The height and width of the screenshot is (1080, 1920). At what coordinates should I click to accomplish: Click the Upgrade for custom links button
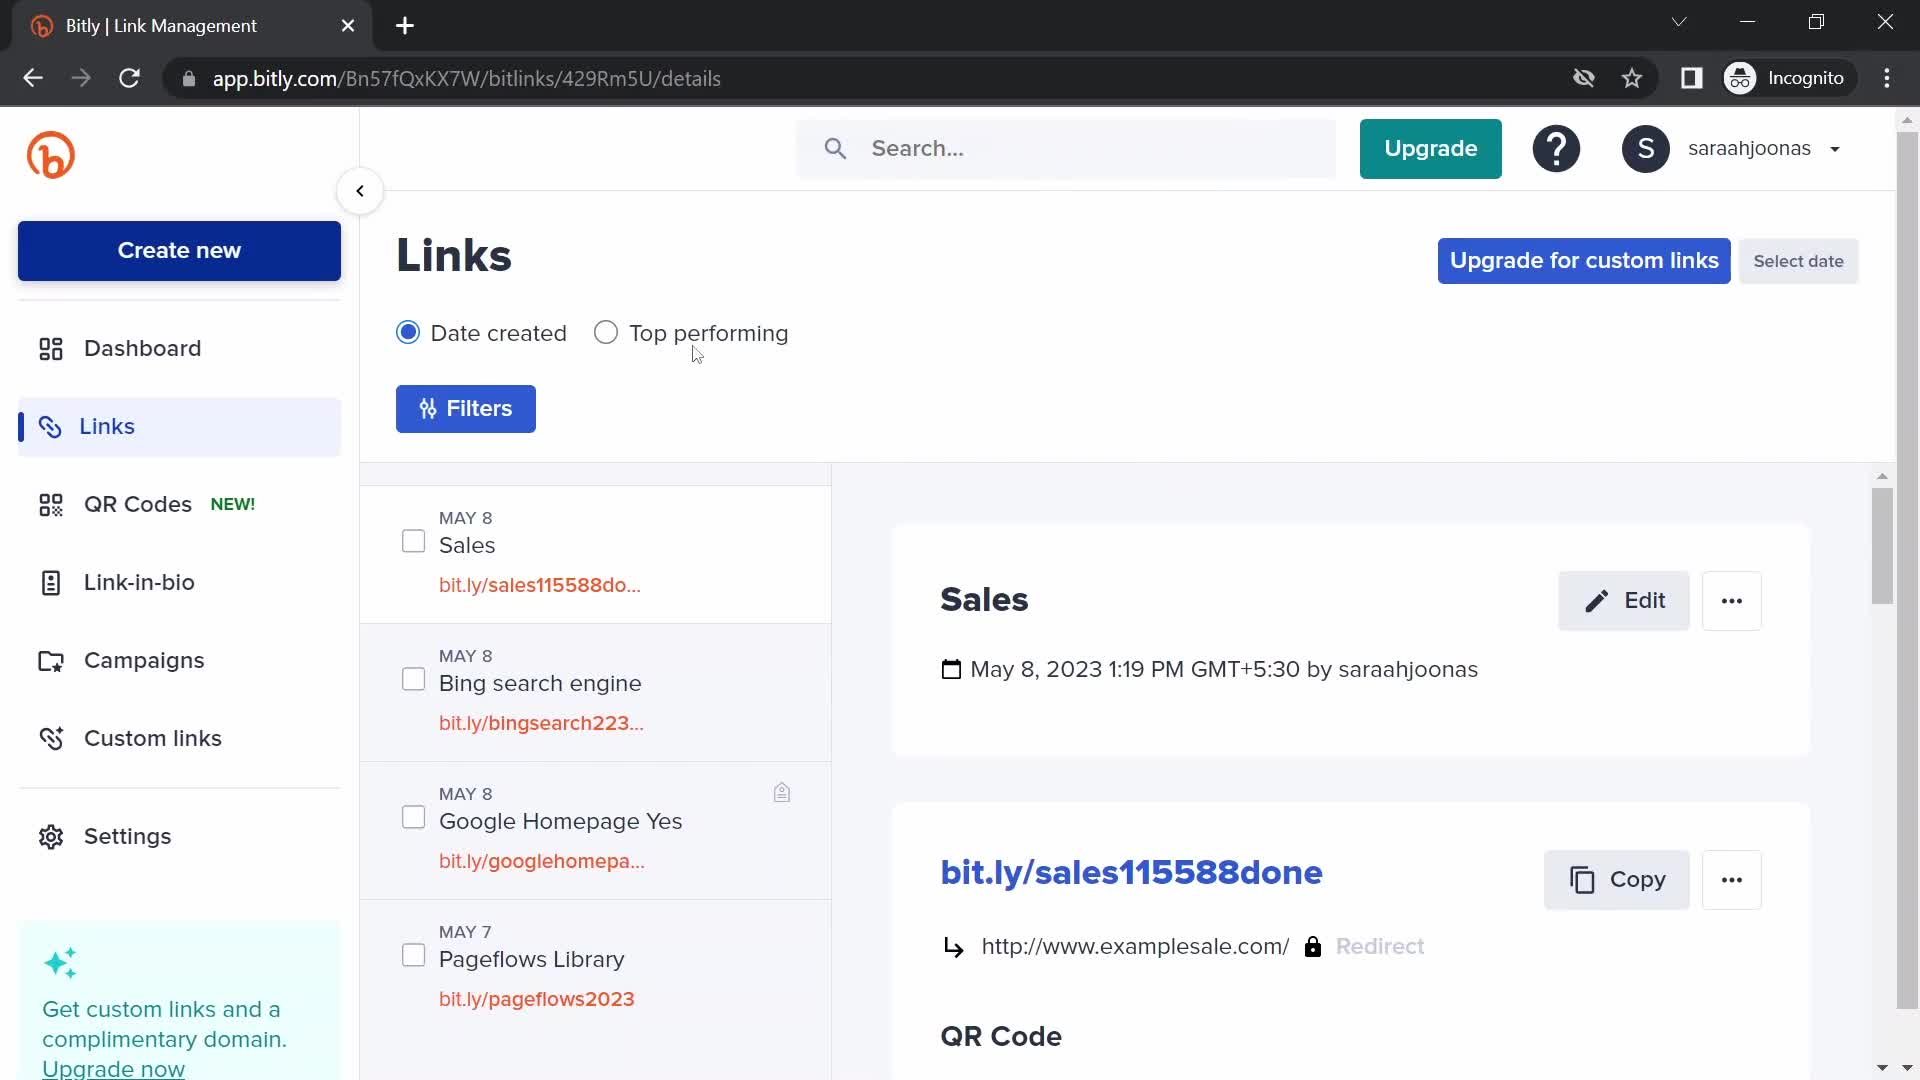[x=1584, y=260]
